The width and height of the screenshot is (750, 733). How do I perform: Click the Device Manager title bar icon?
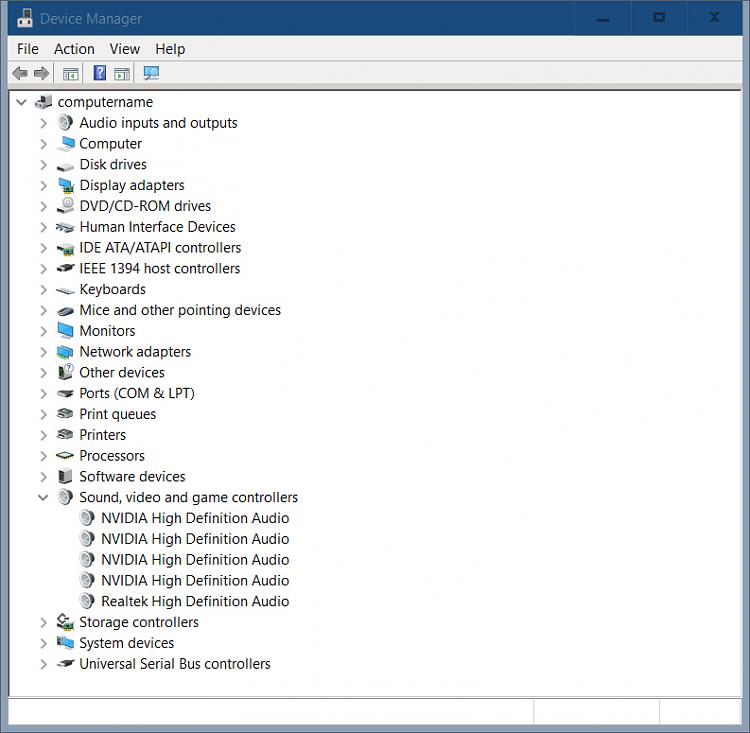click(25, 19)
